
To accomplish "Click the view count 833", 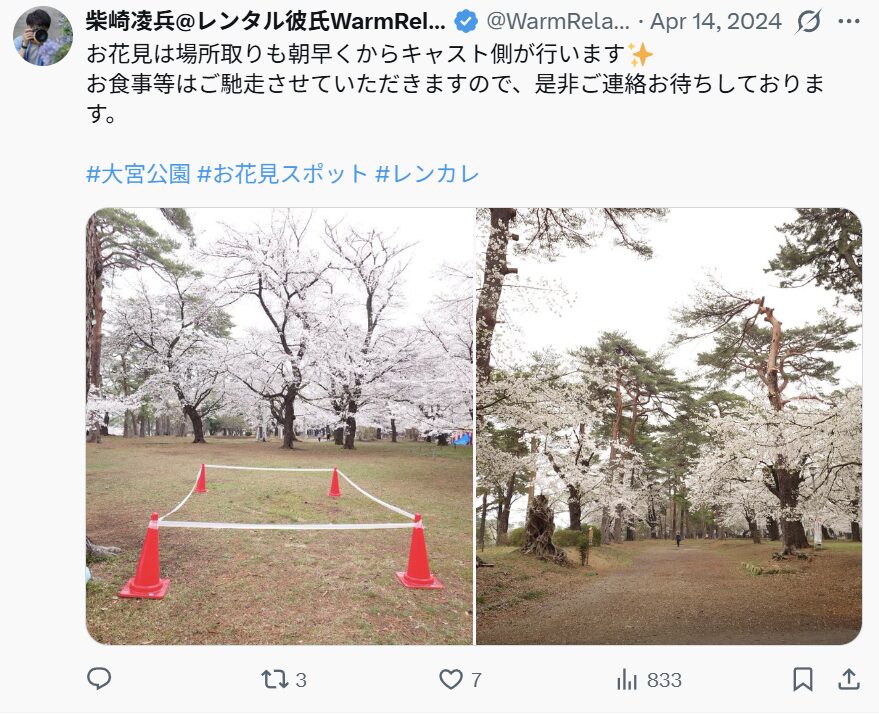I will click(664, 680).
